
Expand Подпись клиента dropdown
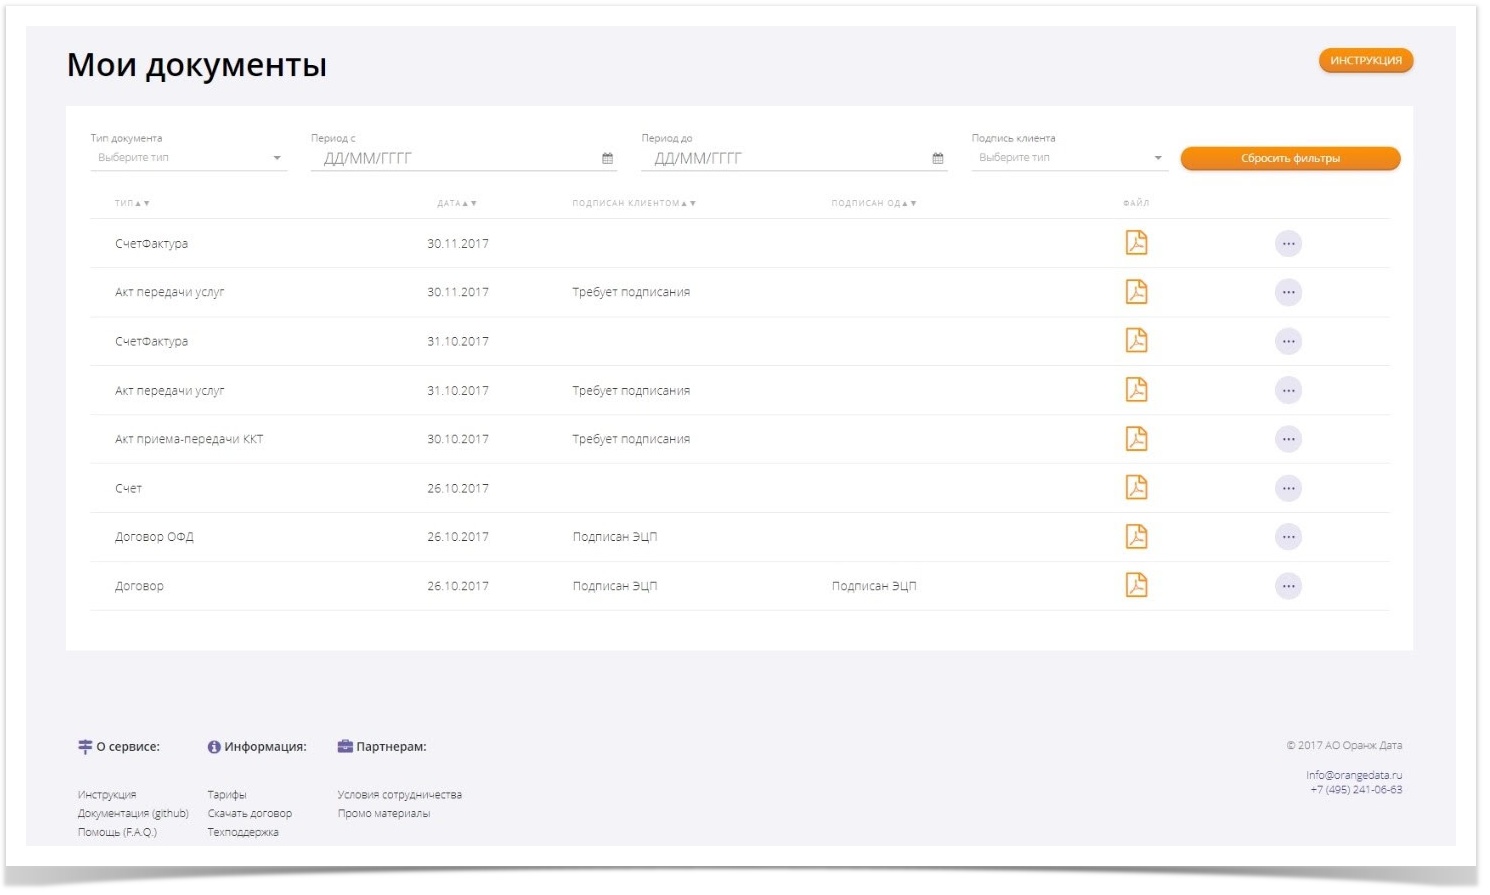(x=1068, y=158)
